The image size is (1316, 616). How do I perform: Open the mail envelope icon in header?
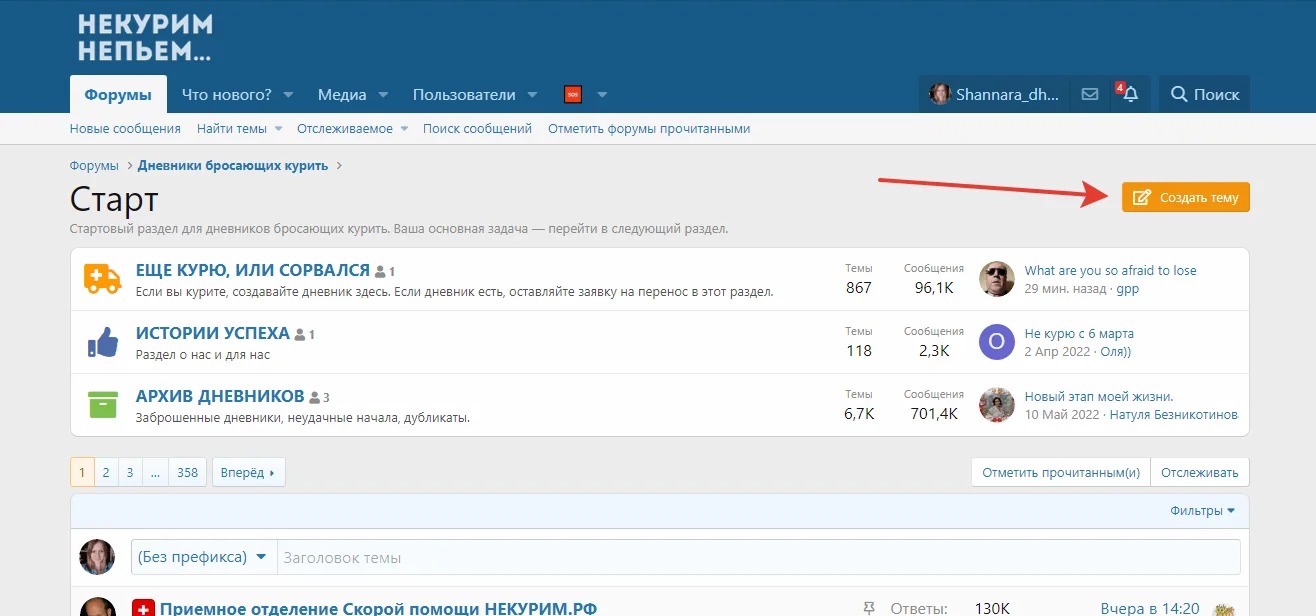click(x=1090, y=94)
